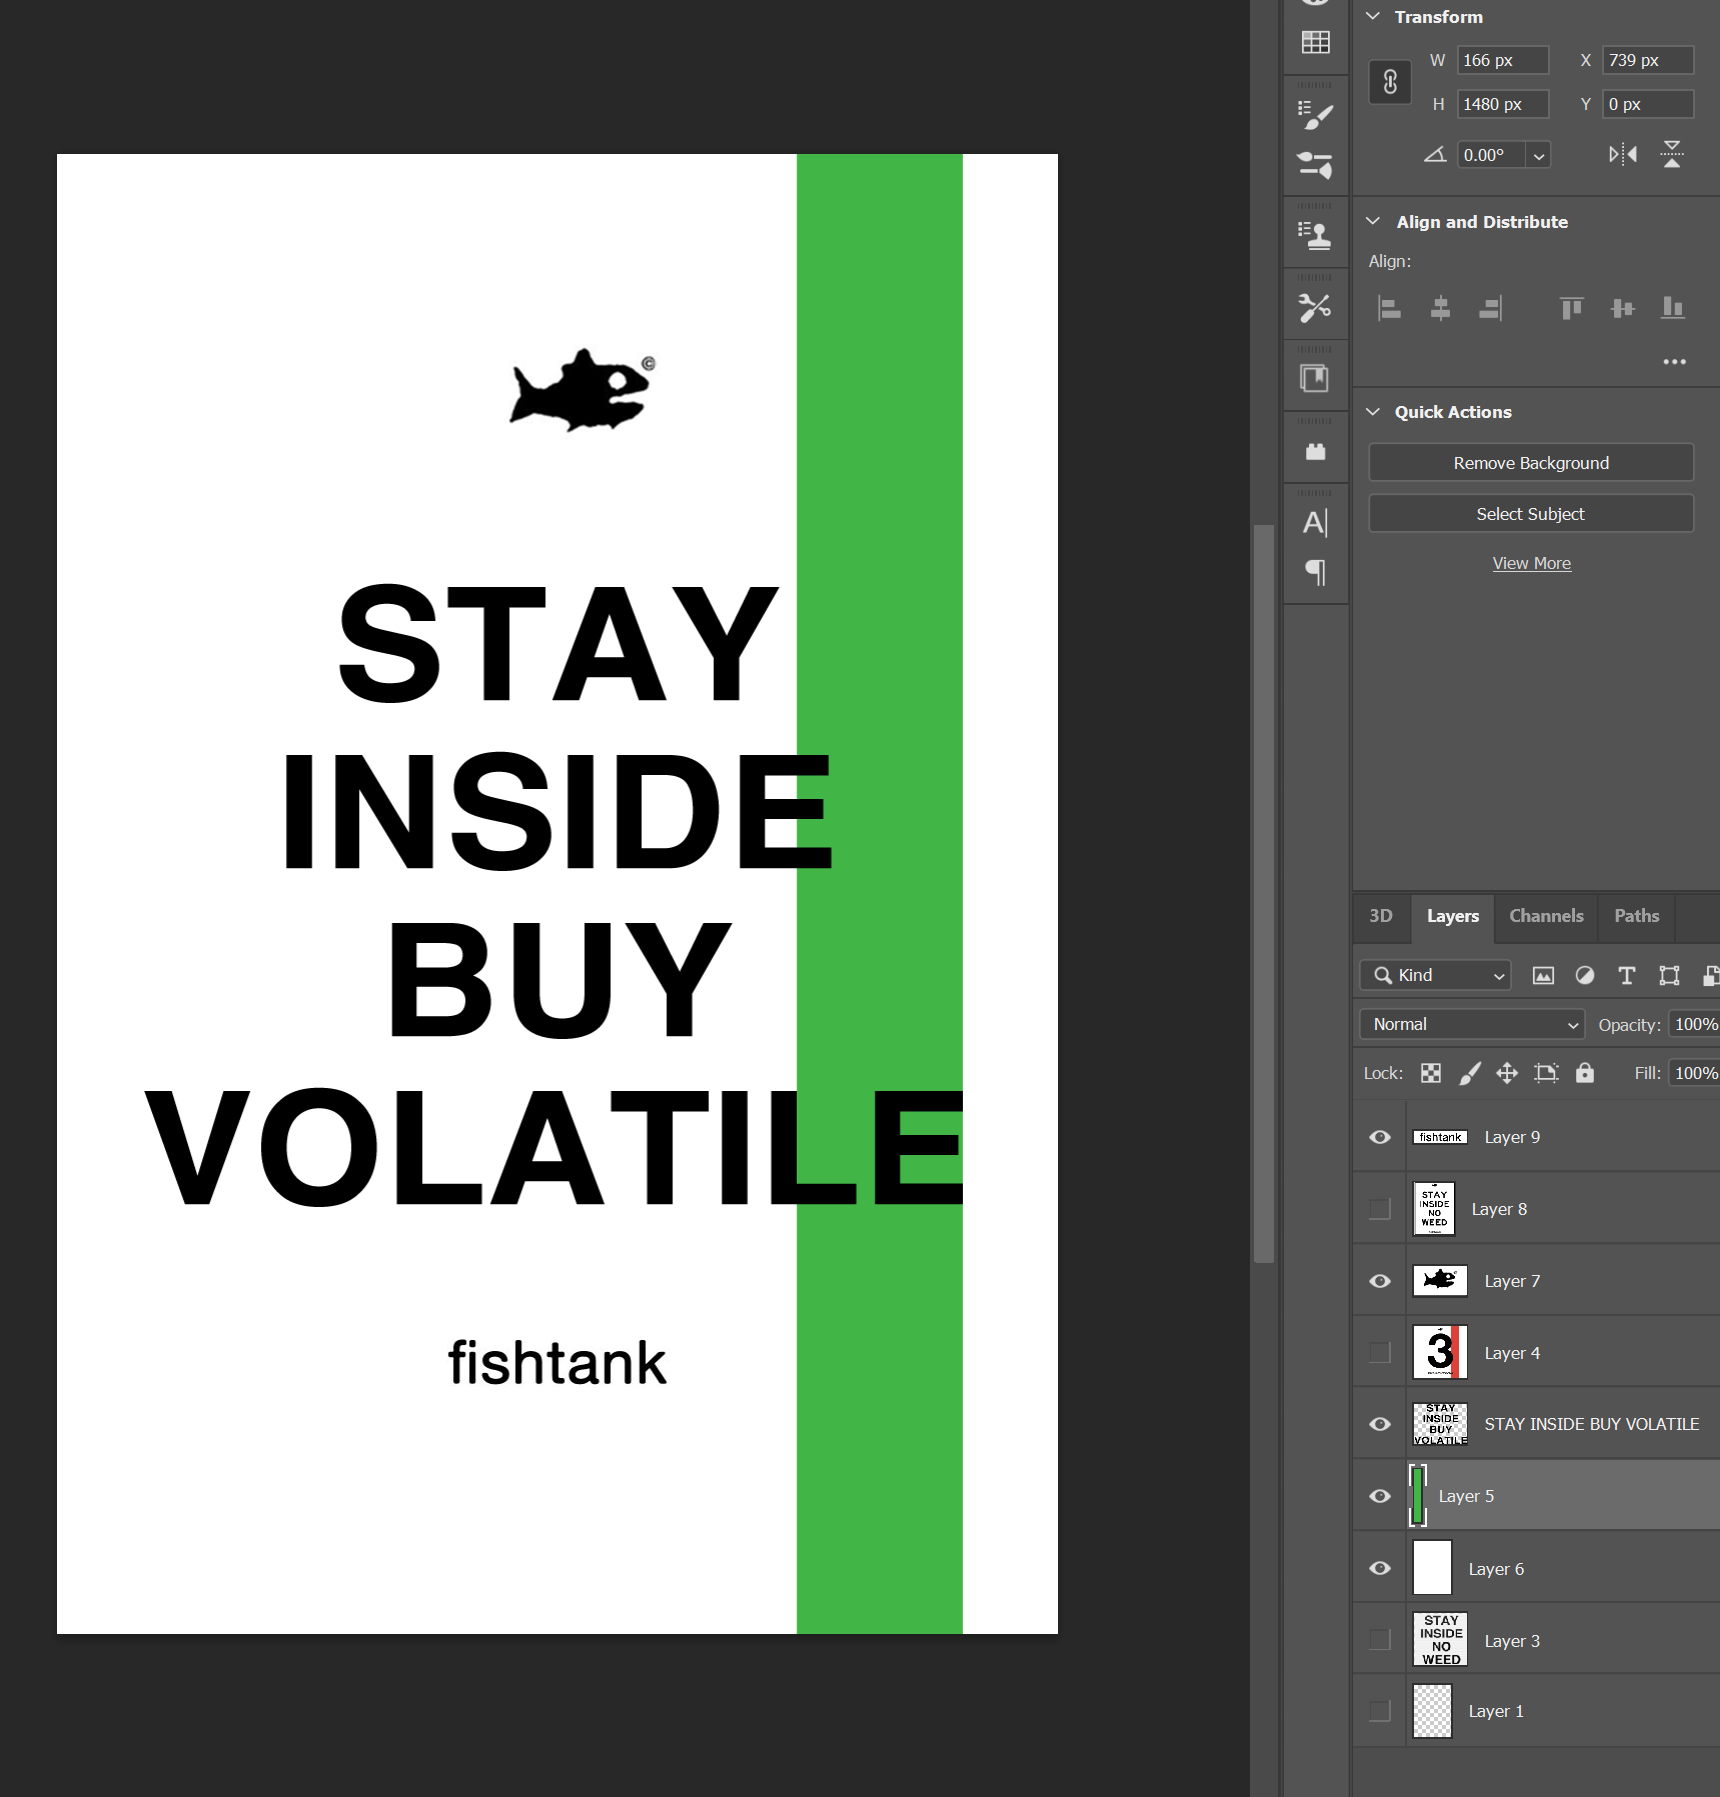Filter layers by type layers icon

pos(1627,975)
